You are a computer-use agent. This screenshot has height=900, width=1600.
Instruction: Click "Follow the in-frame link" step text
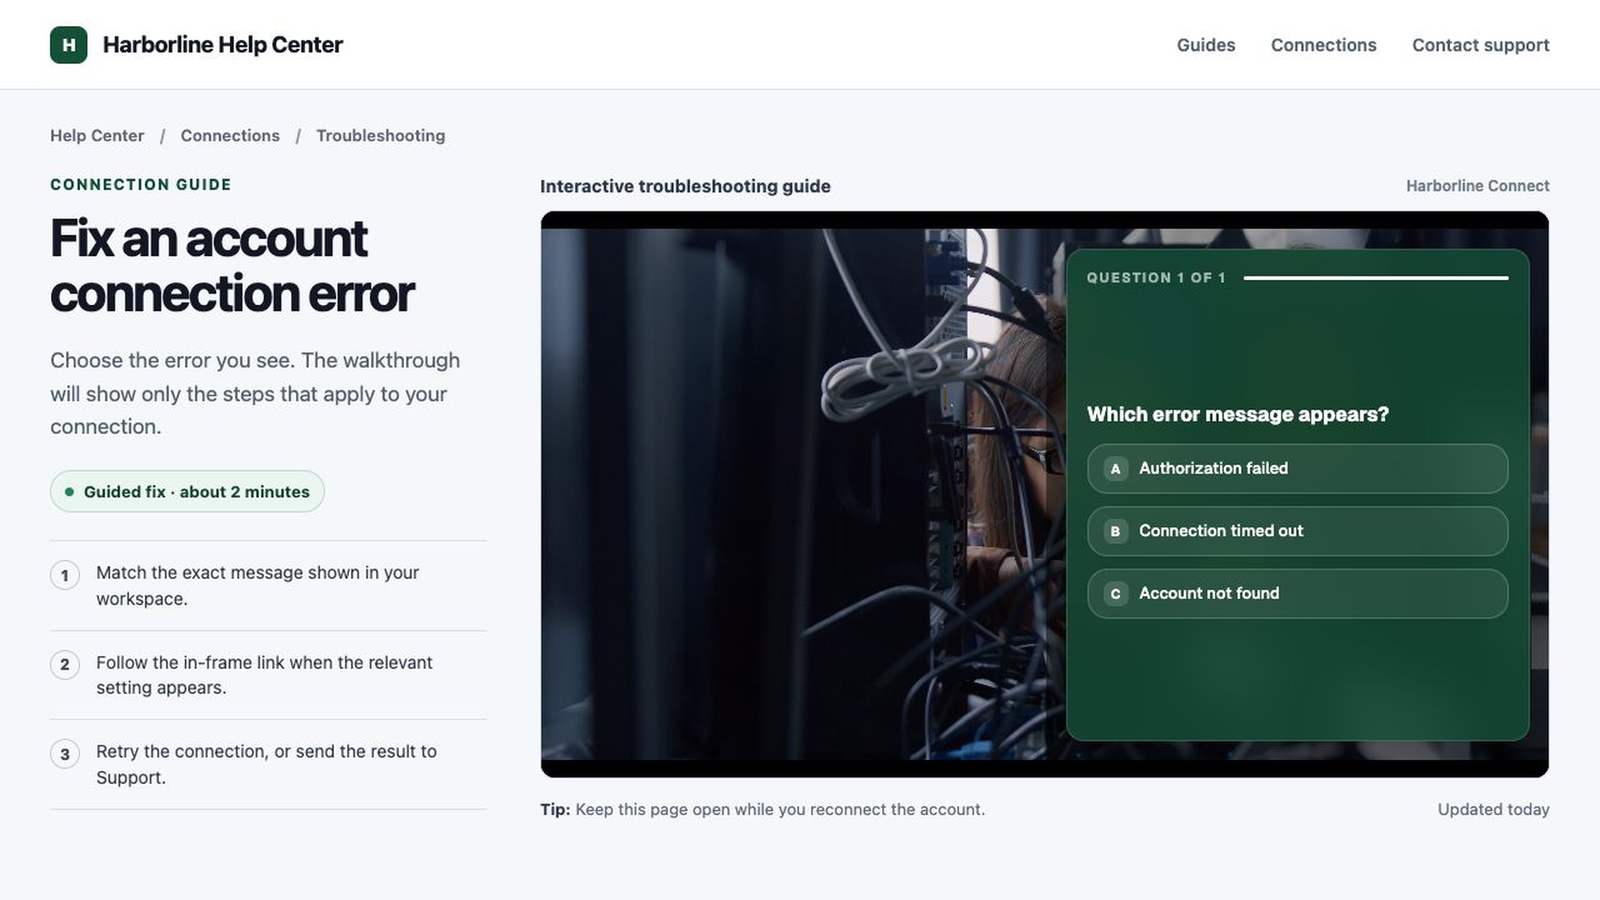point(264,675)
